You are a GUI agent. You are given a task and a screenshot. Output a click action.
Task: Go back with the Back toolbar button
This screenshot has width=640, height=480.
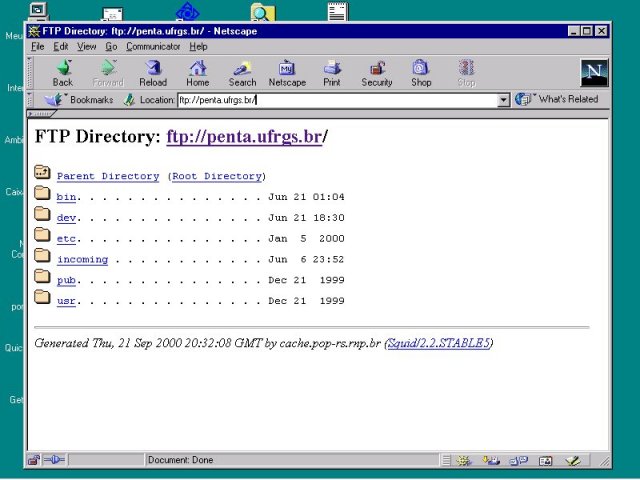(63, 73)
